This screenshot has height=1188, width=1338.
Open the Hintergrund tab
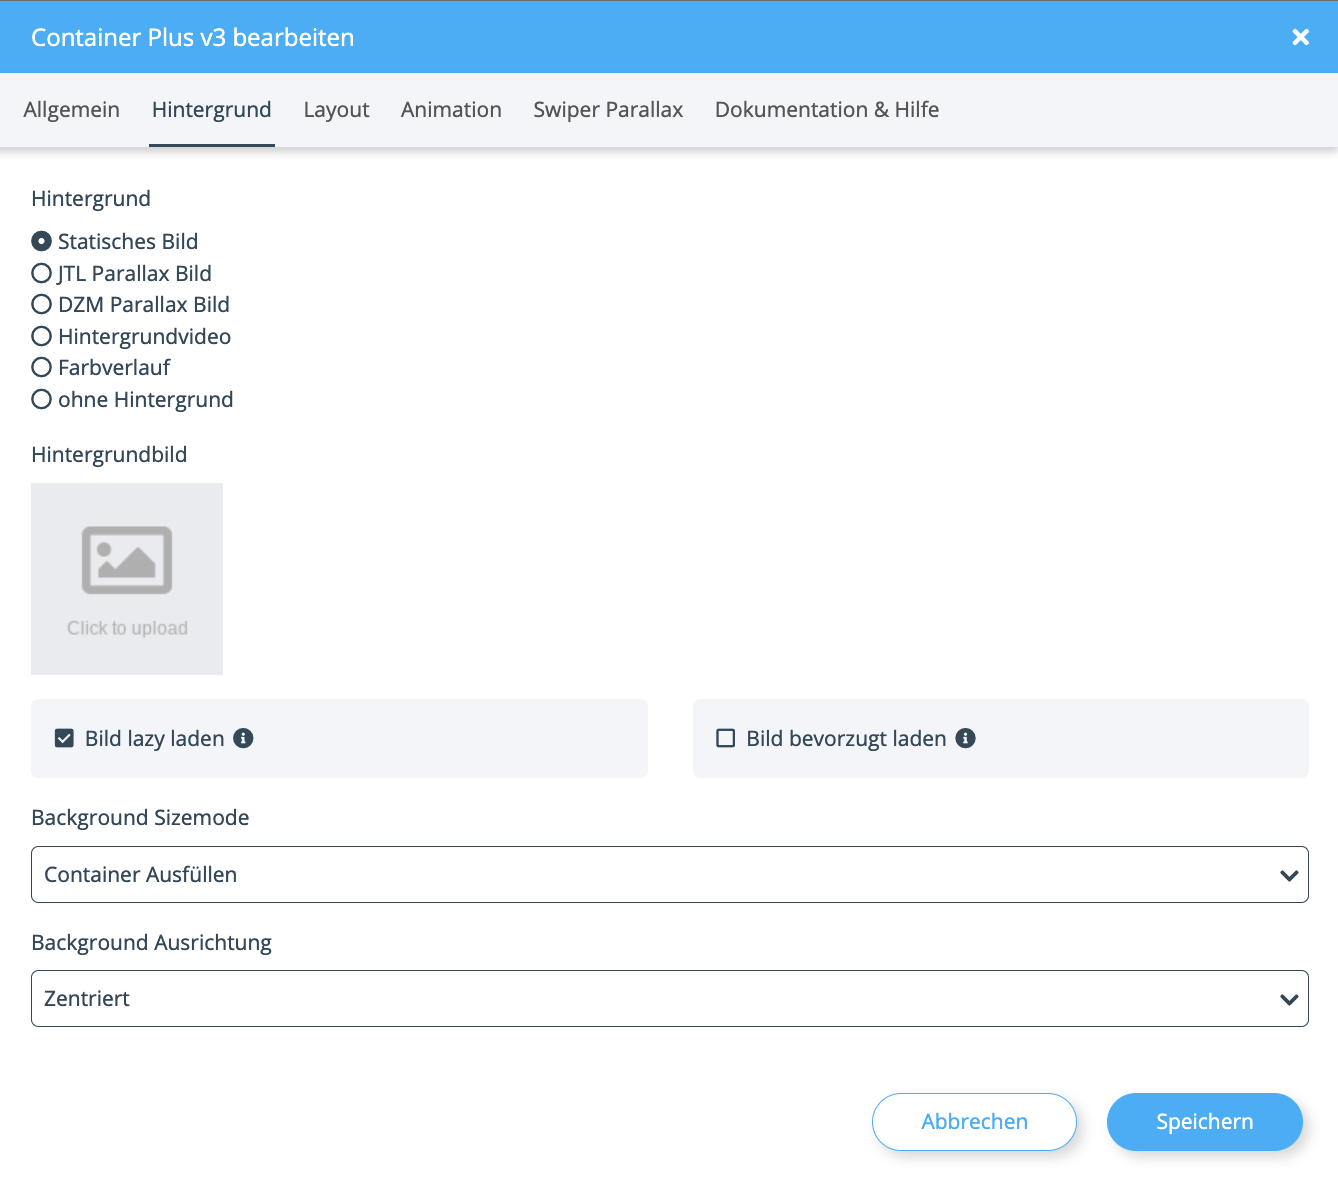tap(212, 110)
